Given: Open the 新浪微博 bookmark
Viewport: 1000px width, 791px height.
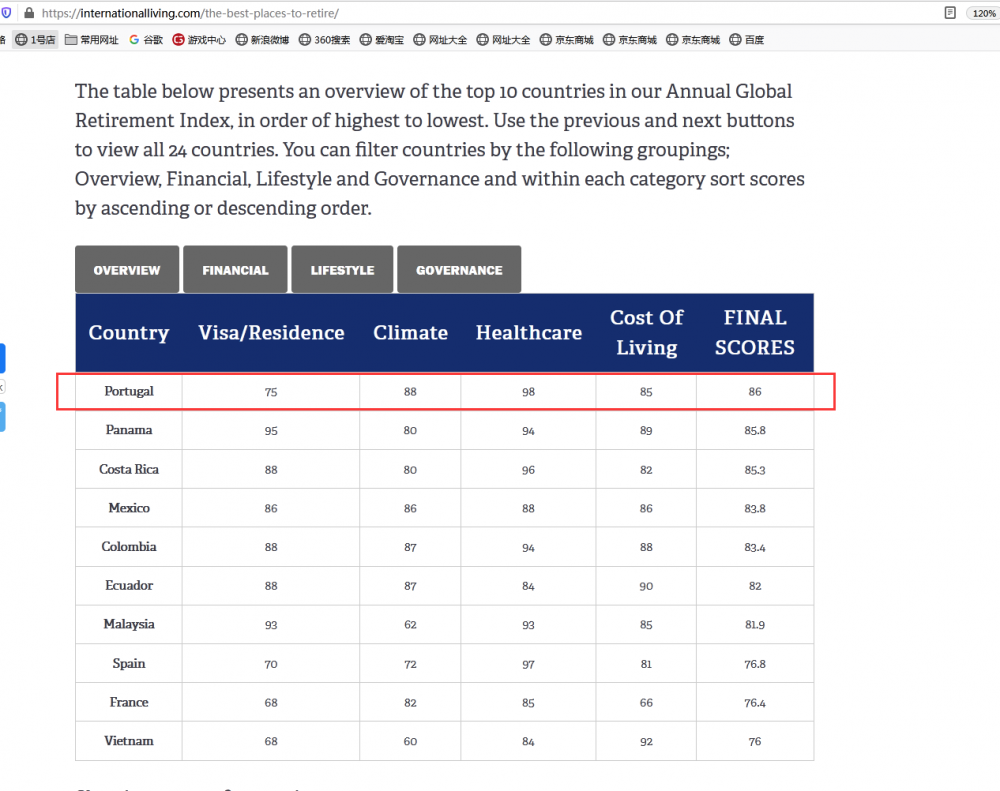Looking at the screenshot, I should (262, 40).
